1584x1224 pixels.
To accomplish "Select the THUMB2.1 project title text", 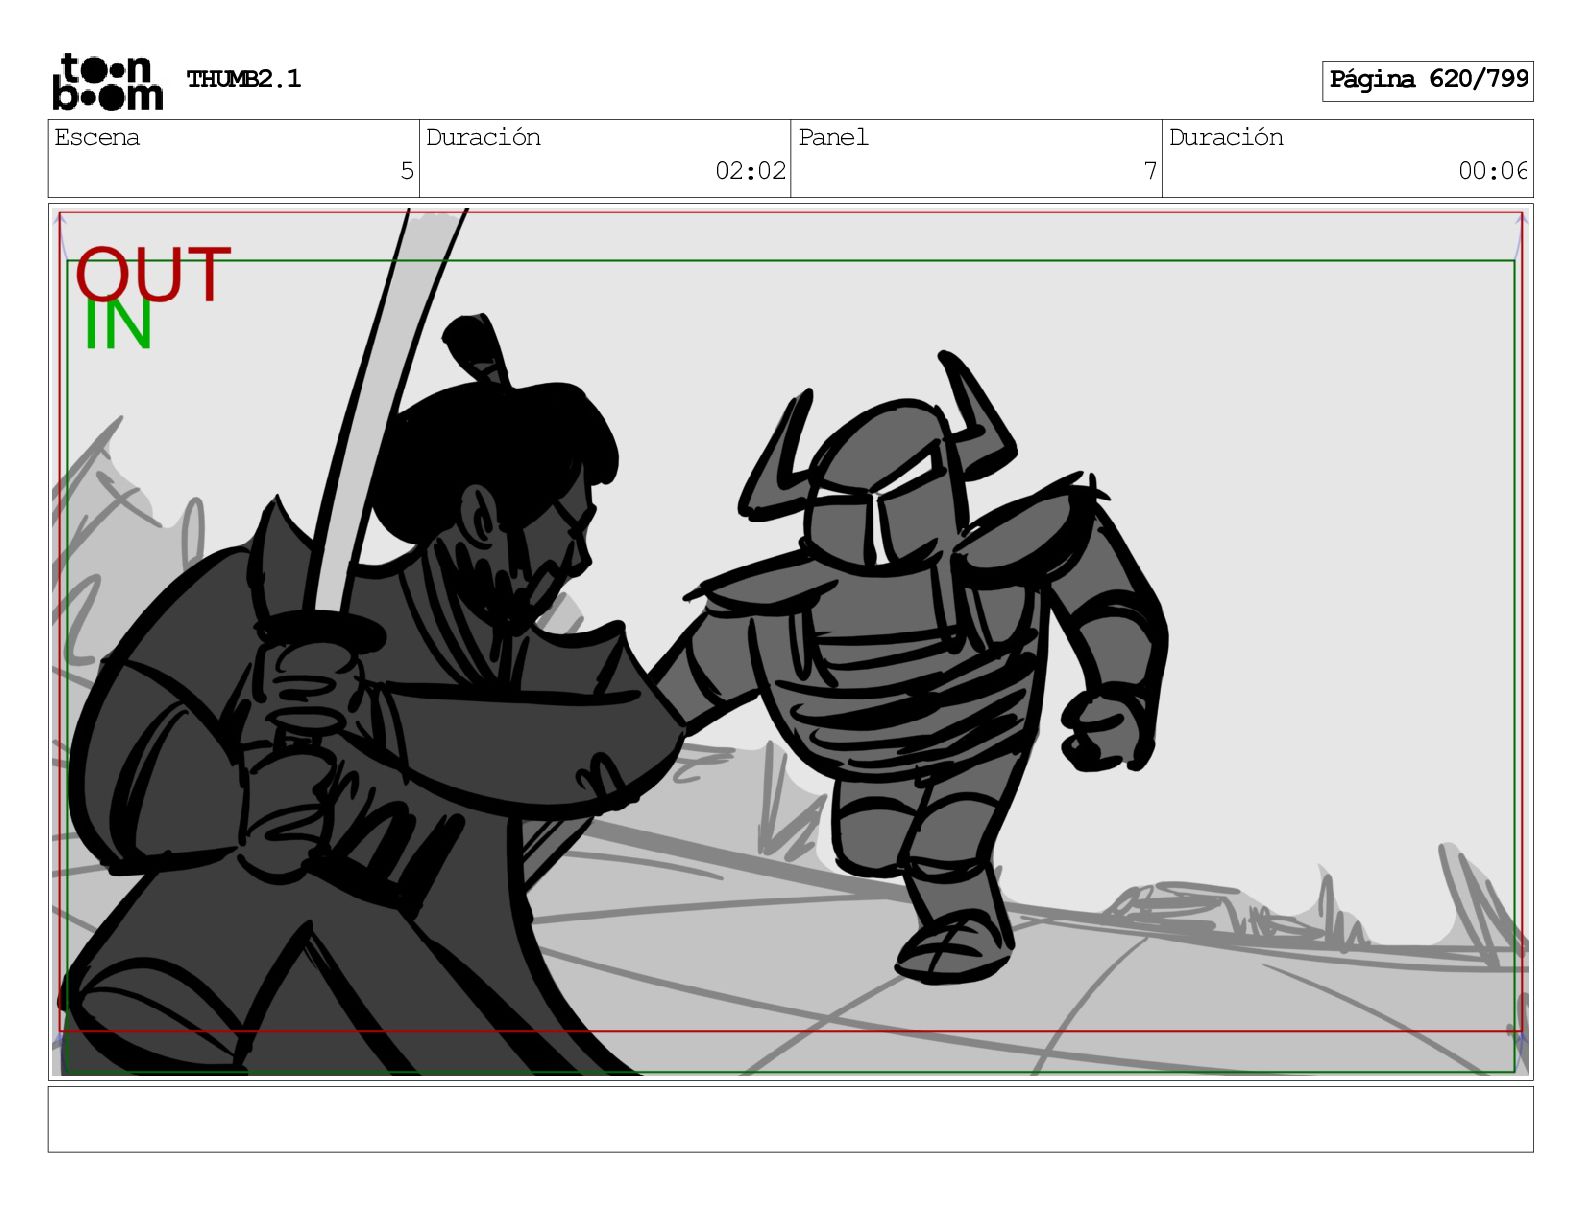I will click(244, 79).
